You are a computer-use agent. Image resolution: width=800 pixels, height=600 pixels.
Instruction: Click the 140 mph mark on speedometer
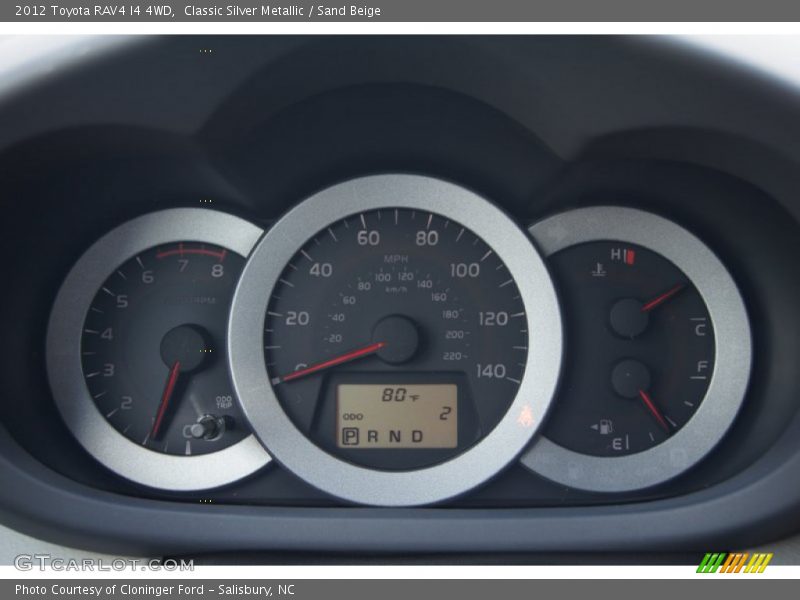[x=491, y=371]
